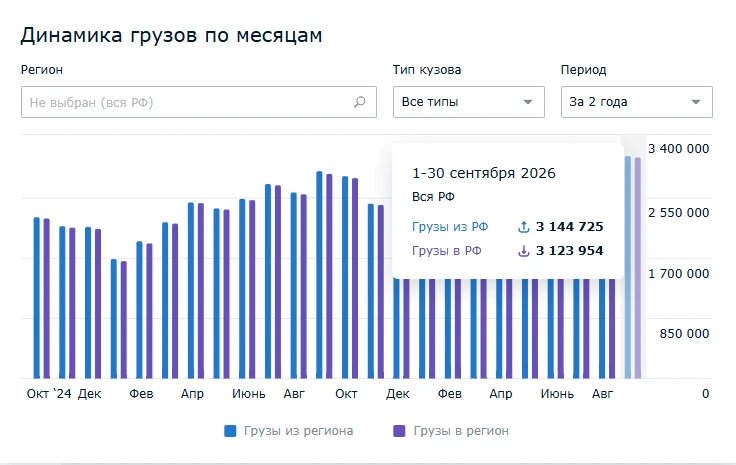Click the blue bar above 'Окт `24'

[37, 298]
